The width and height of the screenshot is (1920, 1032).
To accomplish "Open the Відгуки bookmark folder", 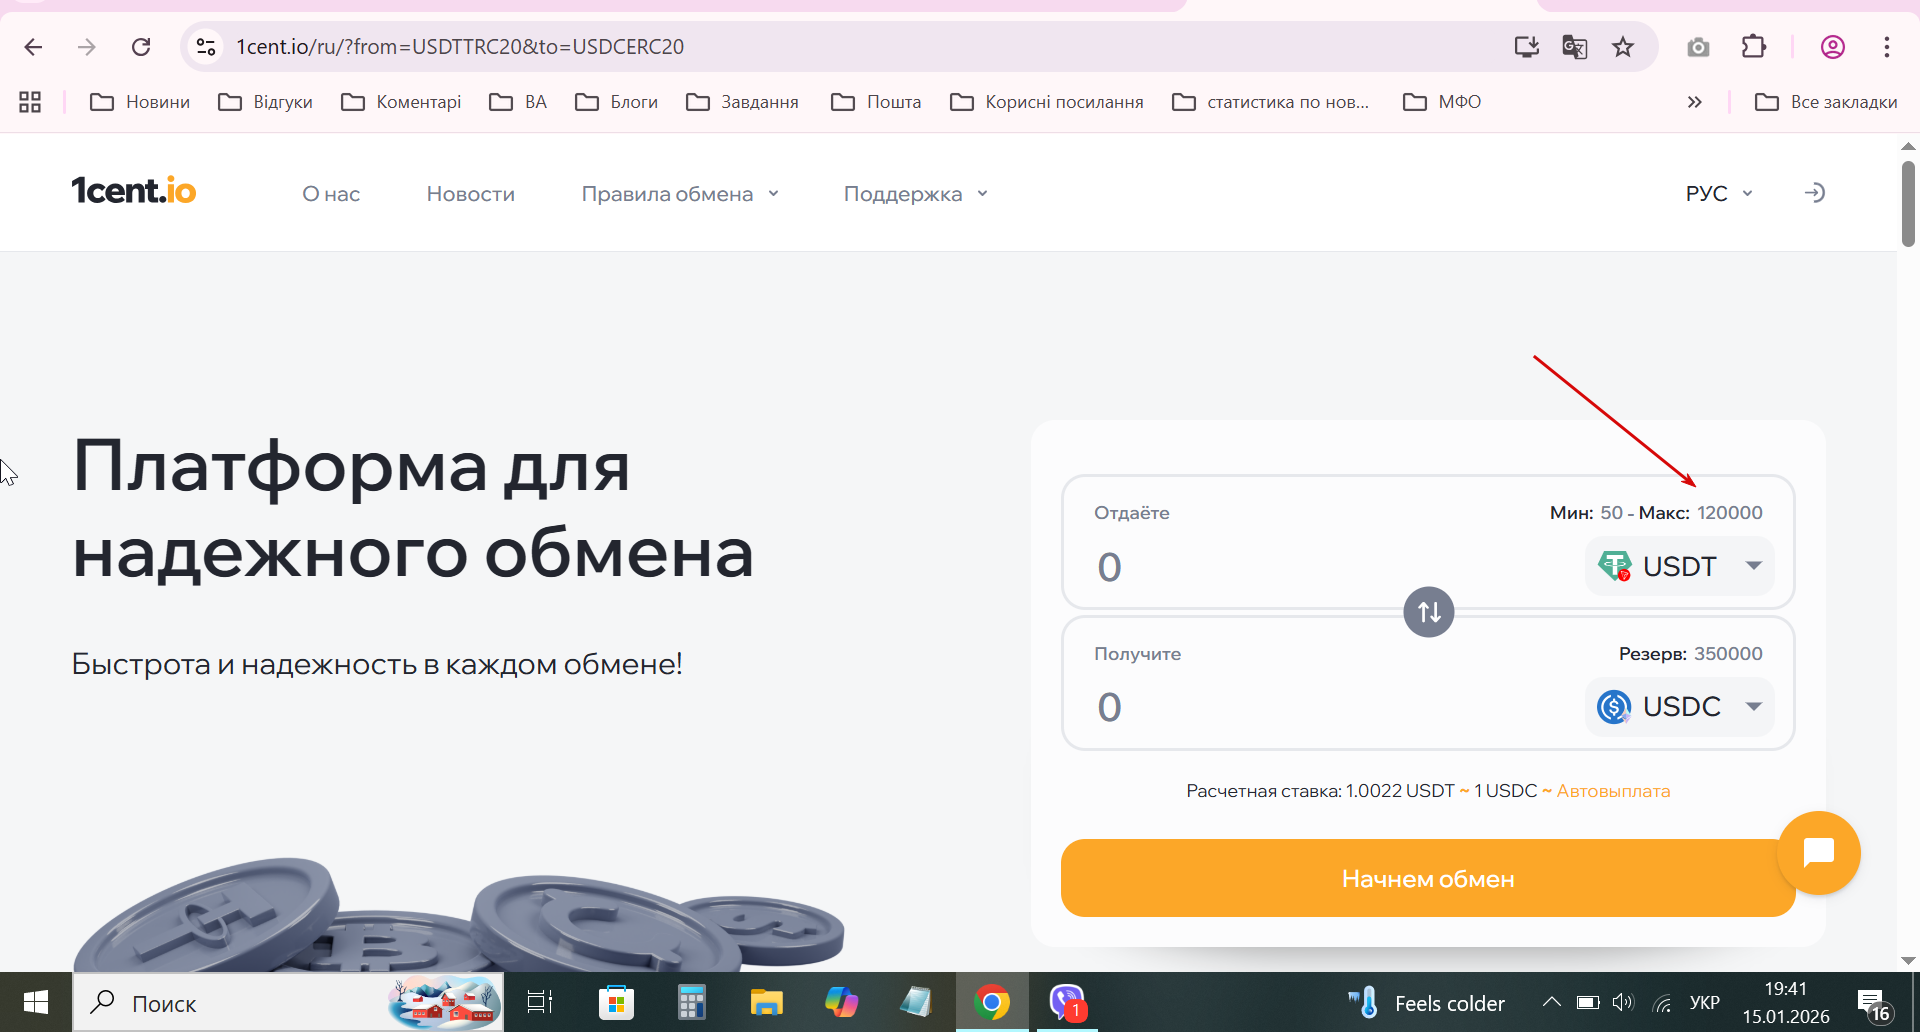I will 266,102.
